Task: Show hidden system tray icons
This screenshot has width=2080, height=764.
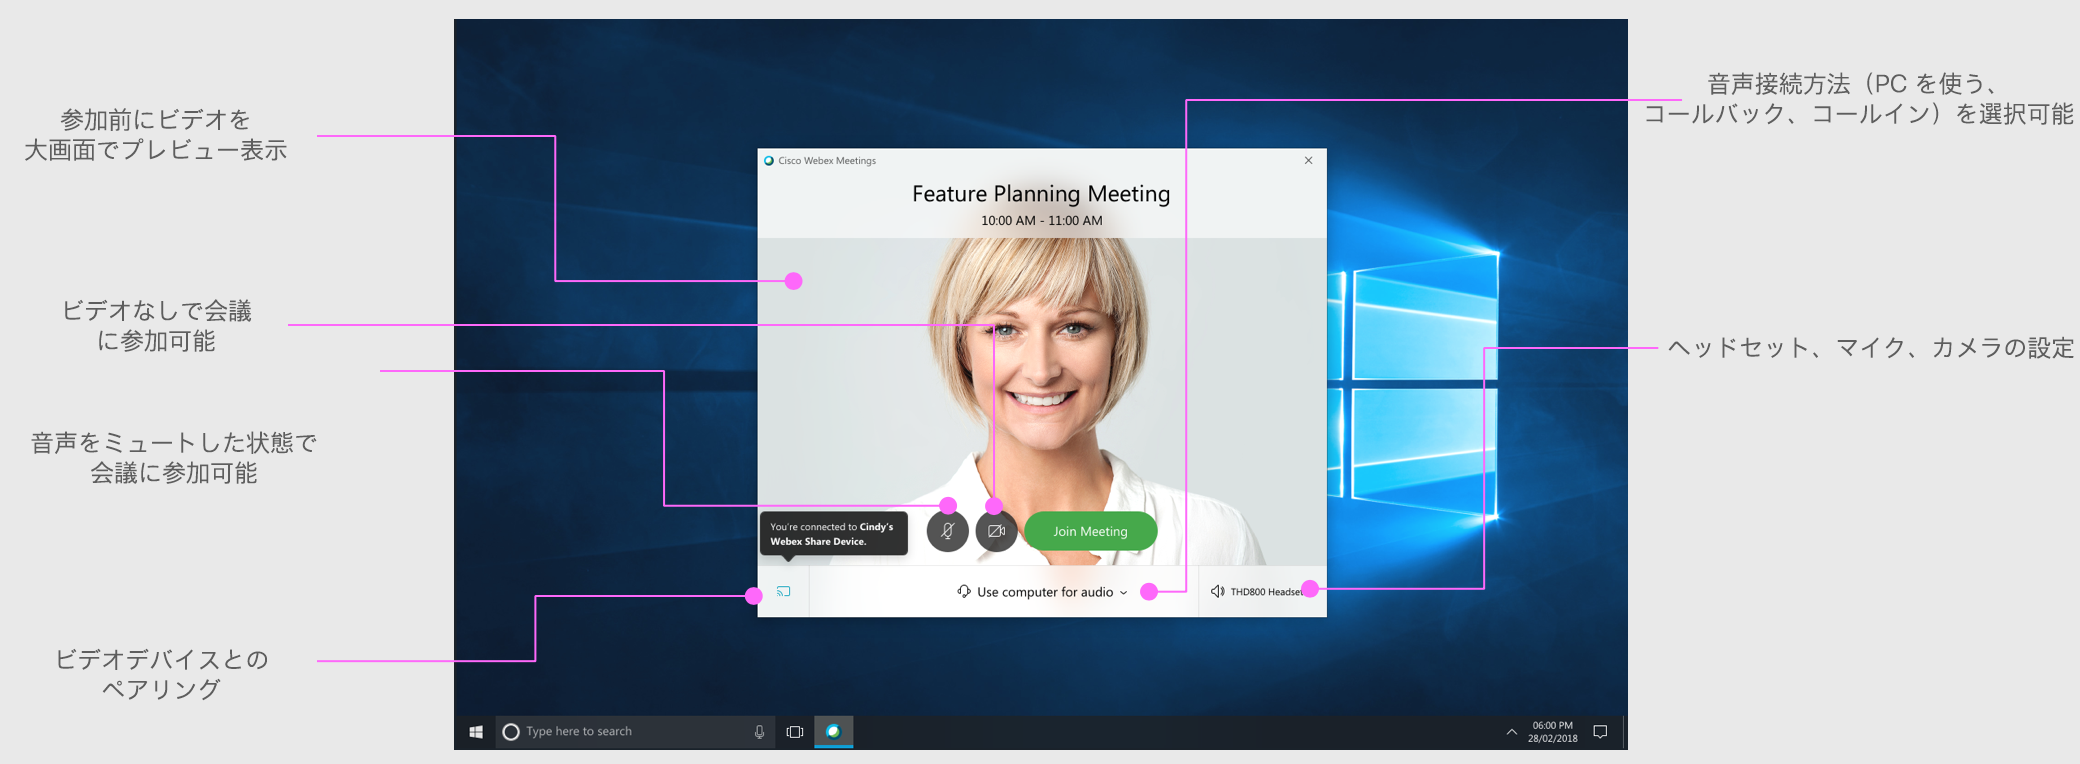Action: (x=1511, y=732)
